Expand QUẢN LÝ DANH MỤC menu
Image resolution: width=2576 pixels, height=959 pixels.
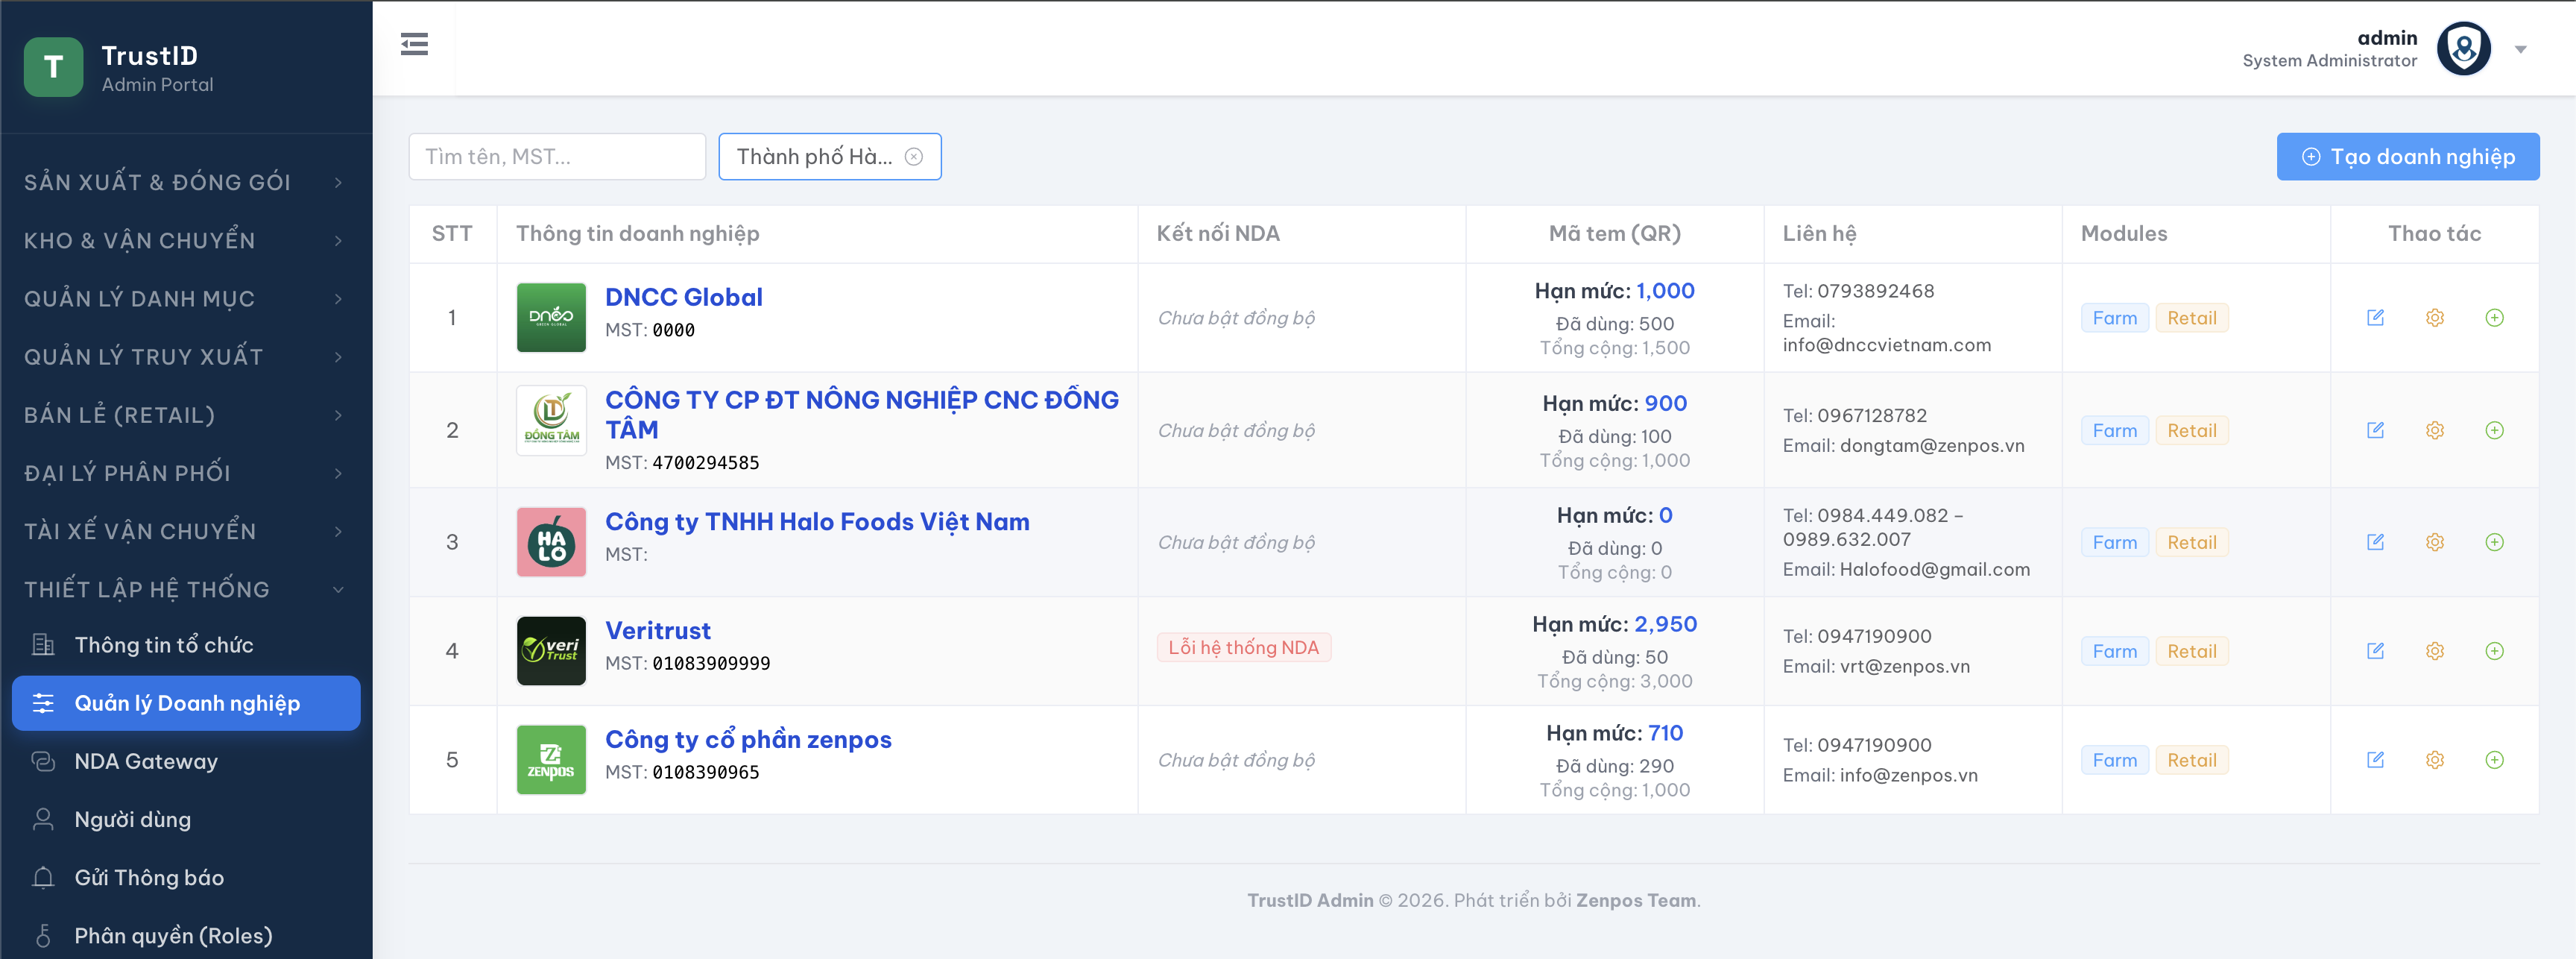pyautogui.click(x=186, y=298)
